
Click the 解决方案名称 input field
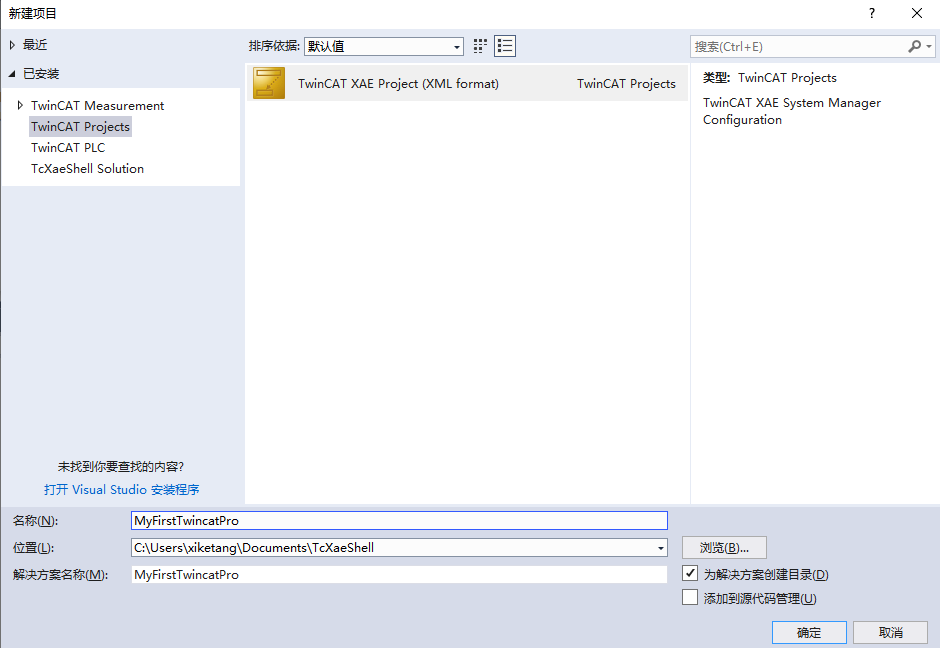point(399,574)
